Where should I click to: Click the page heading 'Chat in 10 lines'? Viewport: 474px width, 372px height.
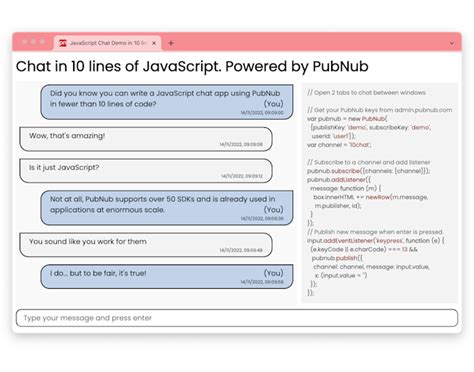tap(192, 66)
